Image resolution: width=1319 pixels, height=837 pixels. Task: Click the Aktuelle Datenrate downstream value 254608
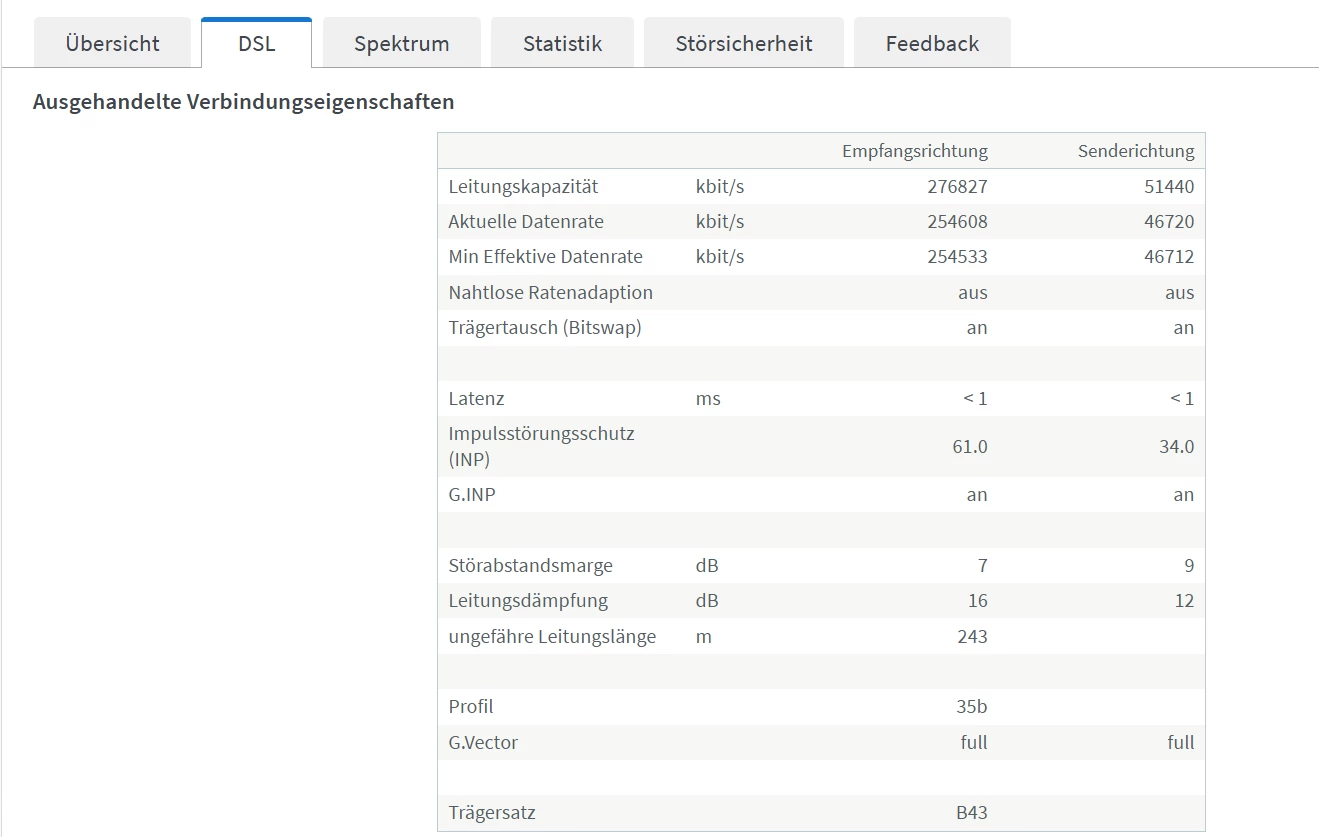pyautogui.click(x=957, y=222)
